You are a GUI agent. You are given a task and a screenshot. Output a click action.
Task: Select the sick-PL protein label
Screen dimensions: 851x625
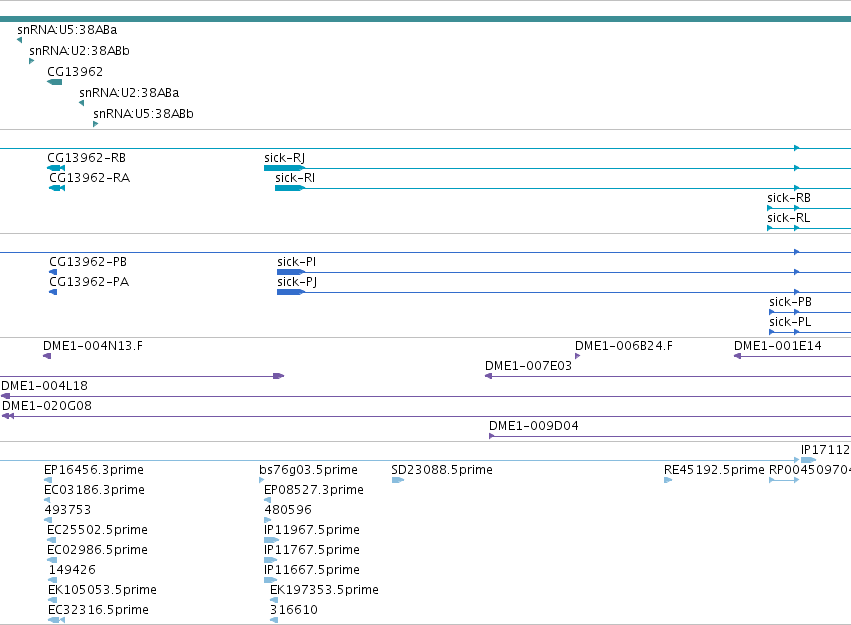(x=790, y=322)
